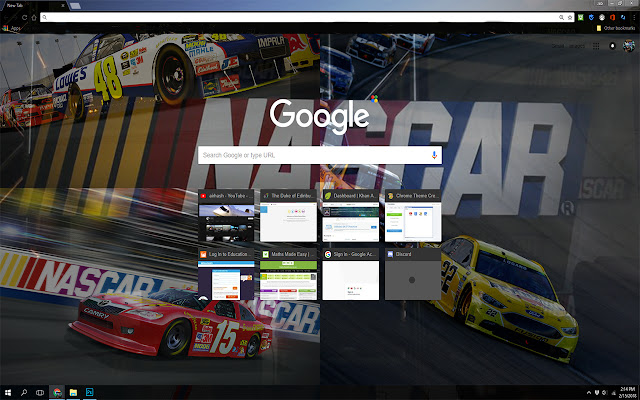The height and width of the screenshot is (400, 640).
Task: Open a new tab with the tab button
Action: [75, 6]
